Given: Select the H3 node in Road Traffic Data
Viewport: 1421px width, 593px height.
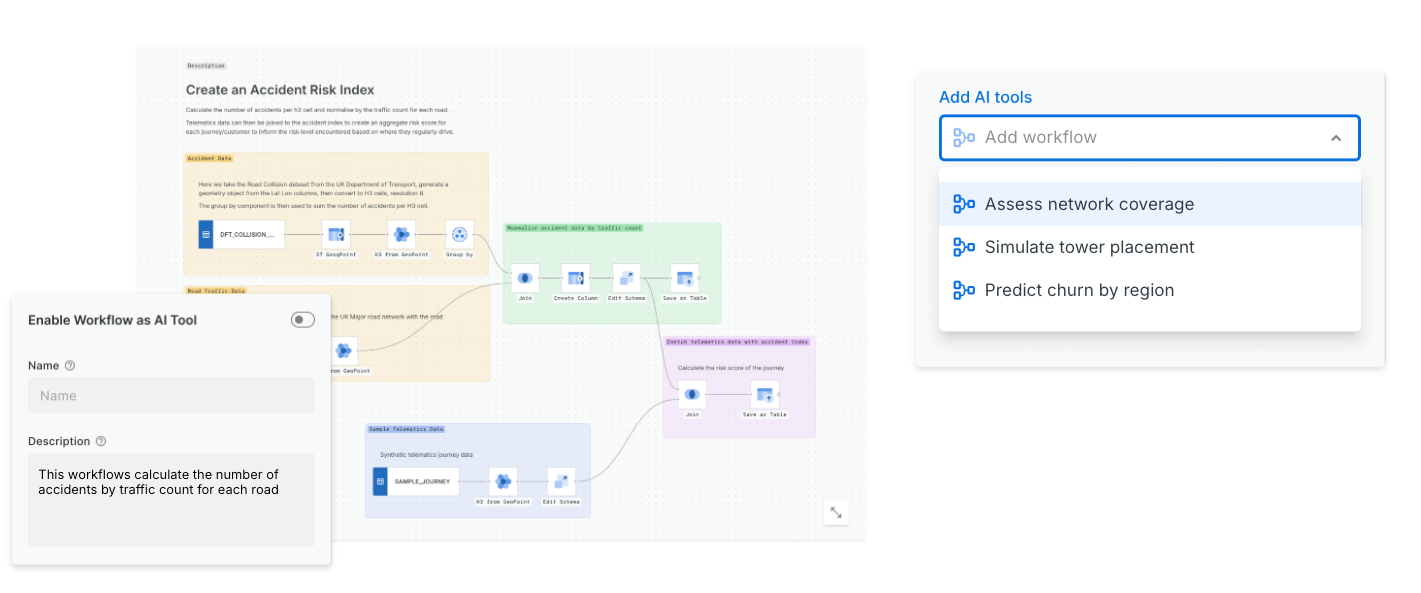Looking at the screenshot, I should [343, 350].
